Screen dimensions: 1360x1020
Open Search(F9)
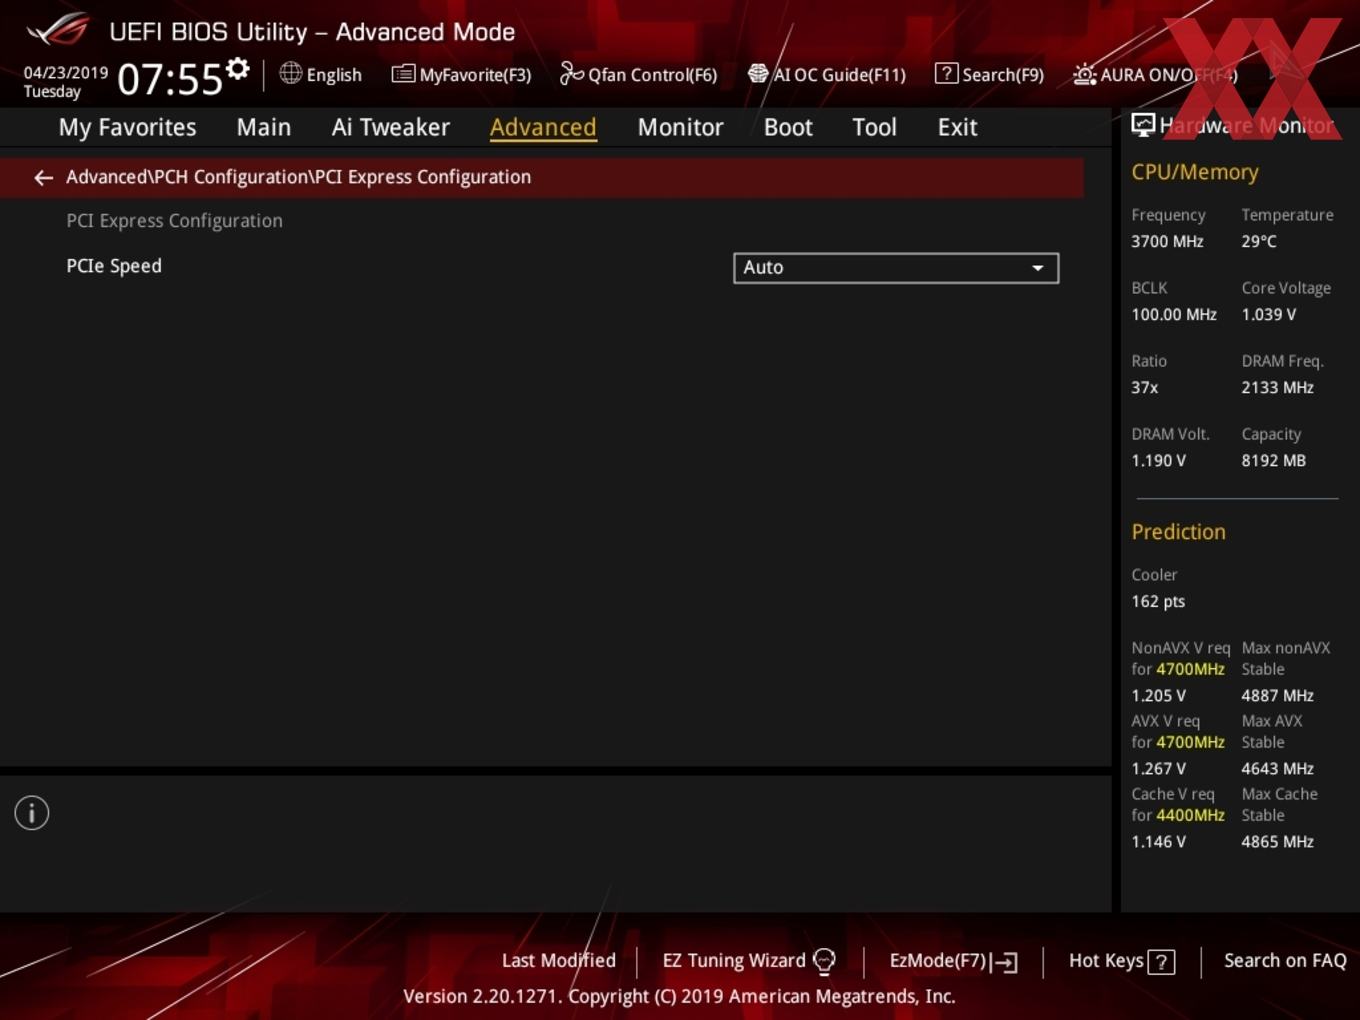click(989, 74)
